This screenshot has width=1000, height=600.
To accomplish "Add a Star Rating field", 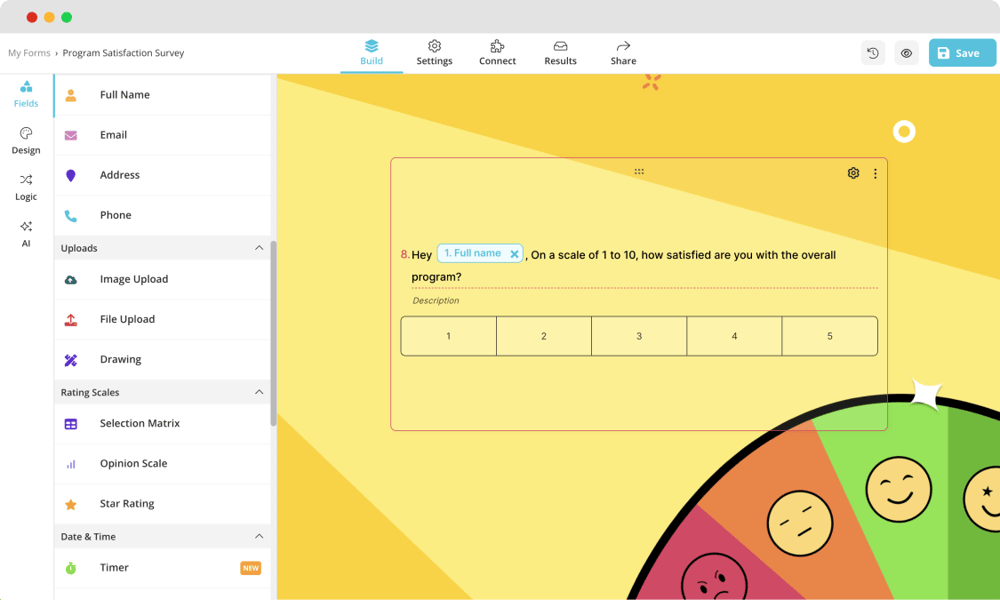I will click(126, 504).
